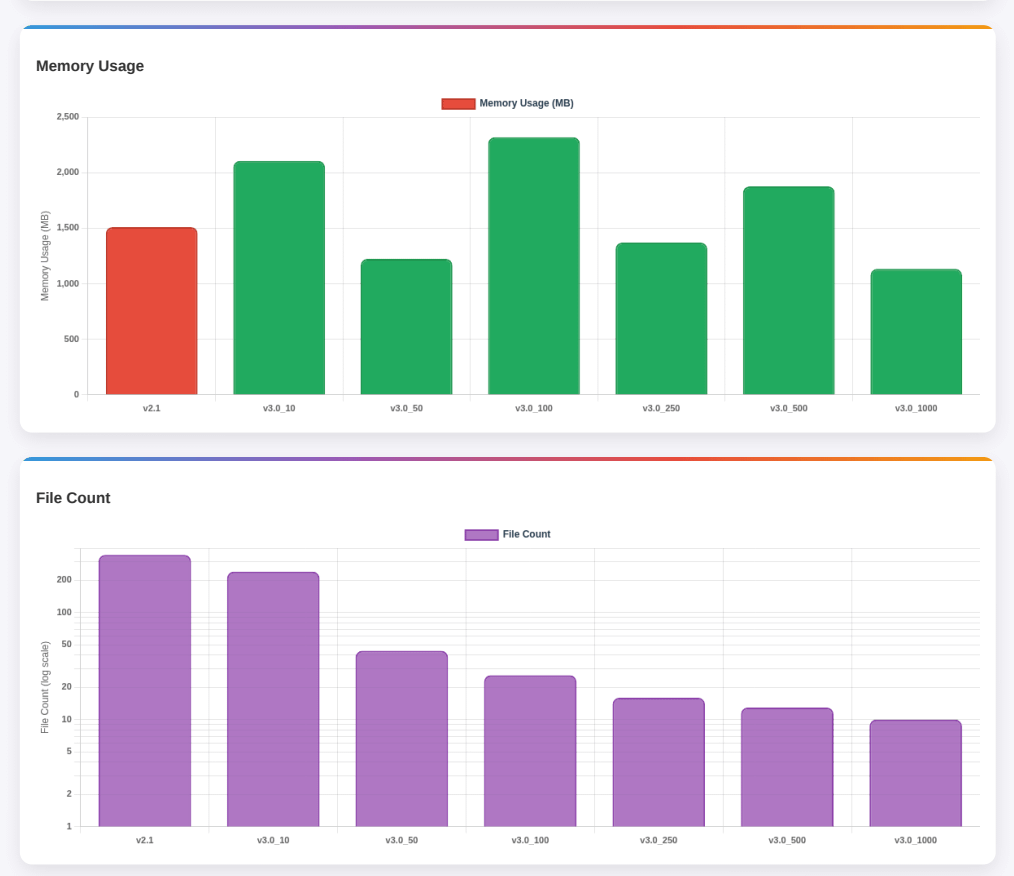Select the v3.0_100 file count bar
The height and width of the screenshot is (876, 1014).
530,751
